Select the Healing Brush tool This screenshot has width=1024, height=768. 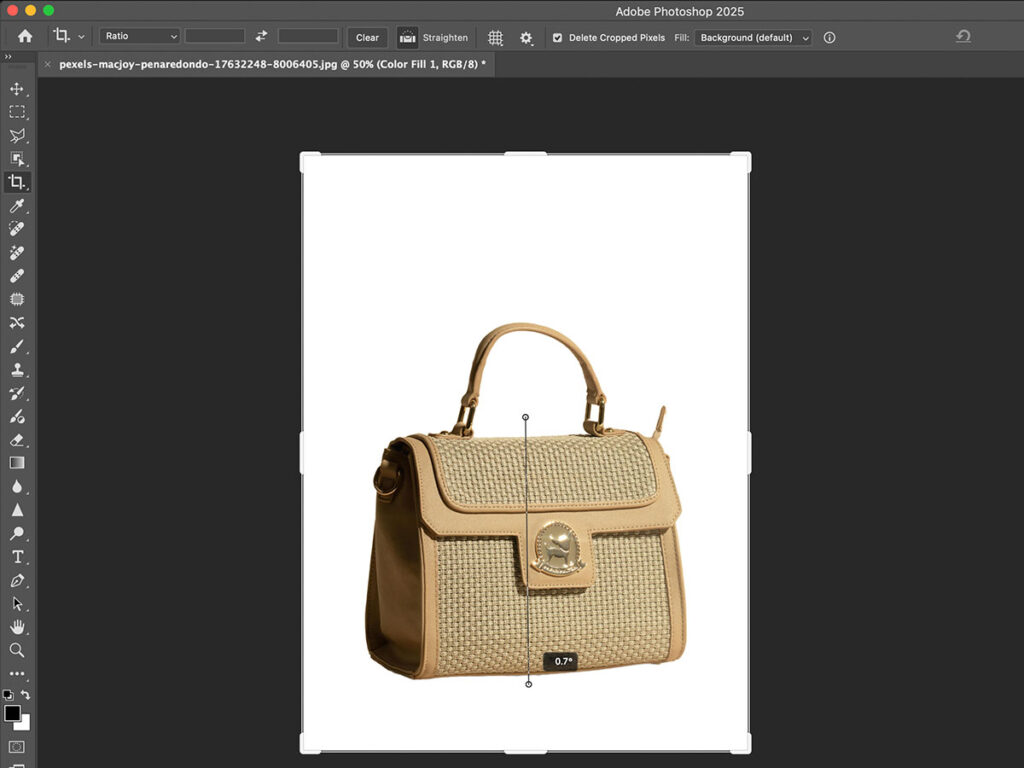[17, 276]
